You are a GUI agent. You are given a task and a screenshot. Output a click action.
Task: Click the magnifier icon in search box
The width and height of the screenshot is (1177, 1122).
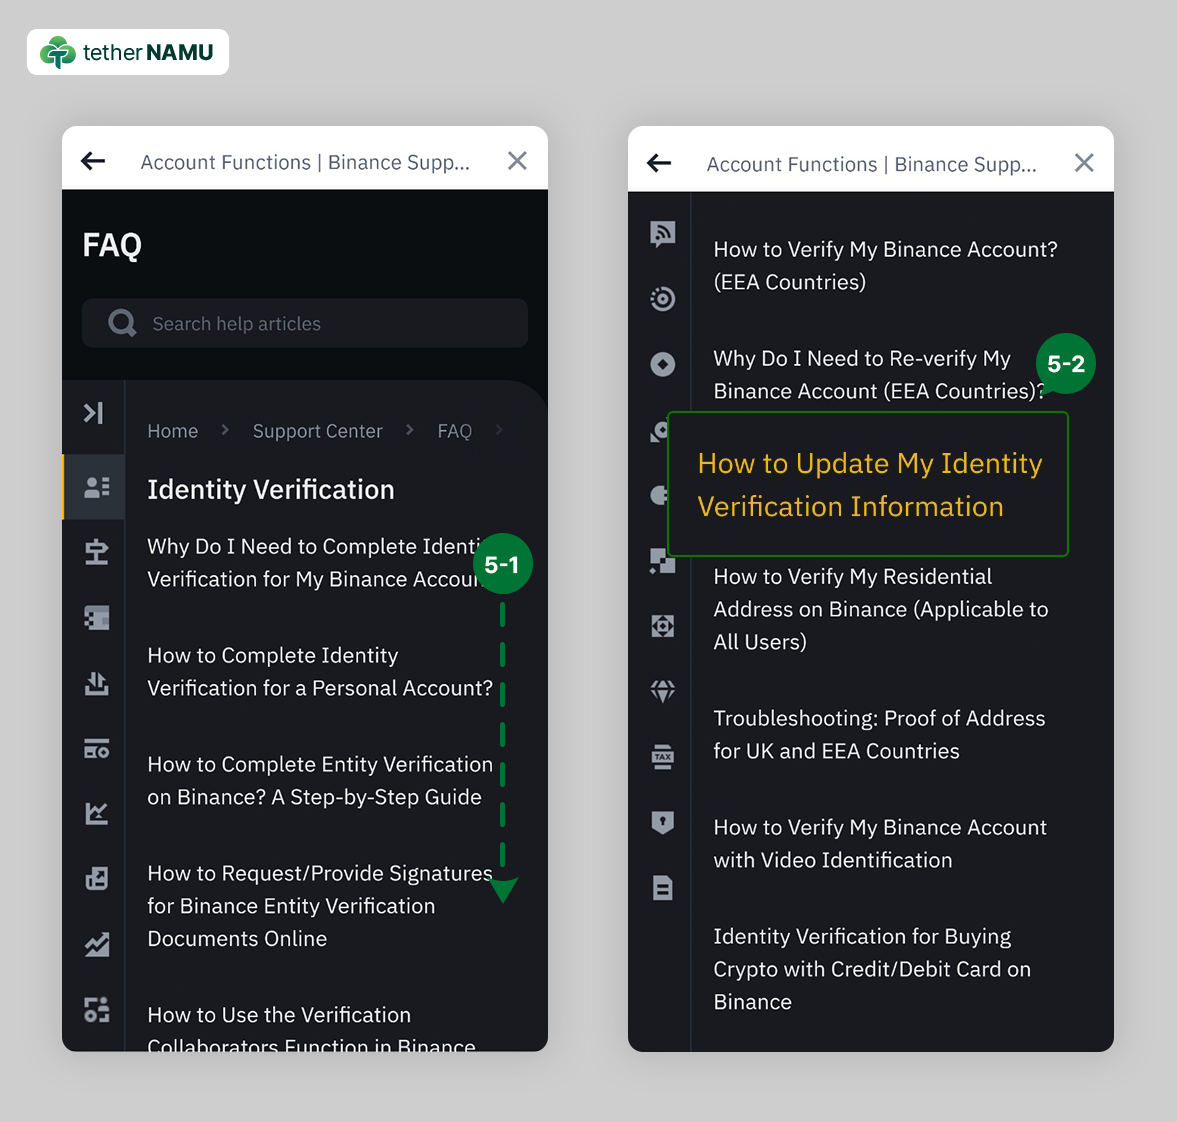(x=122, y=323)
